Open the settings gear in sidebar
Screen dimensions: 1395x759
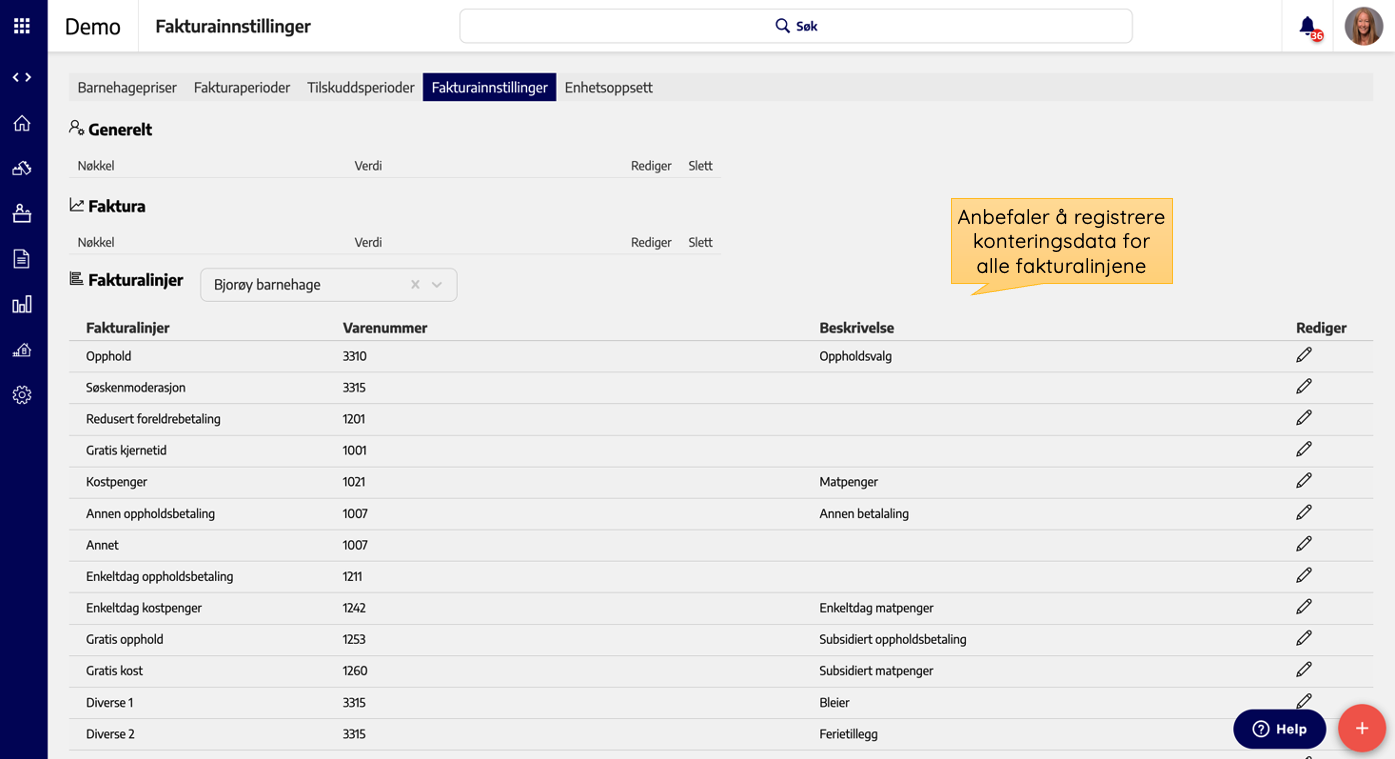tap(22, 395)
